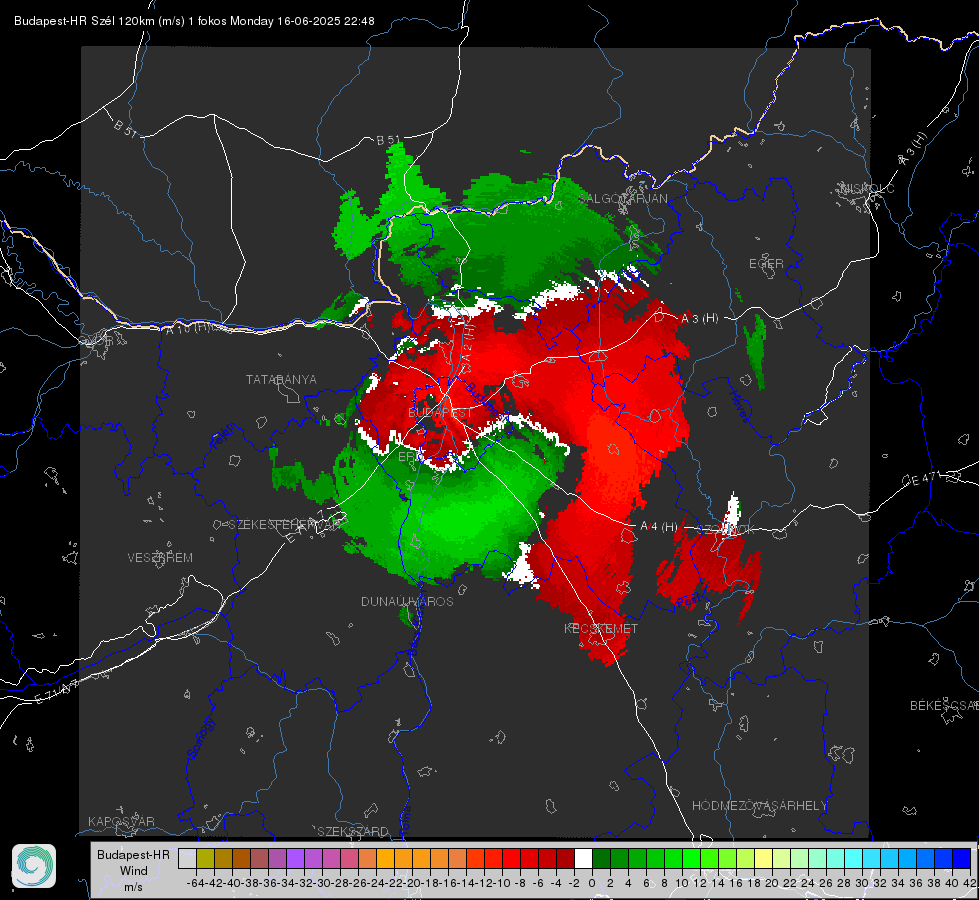
Task: Click the VESZPRÉM city label
Action: 160,558
